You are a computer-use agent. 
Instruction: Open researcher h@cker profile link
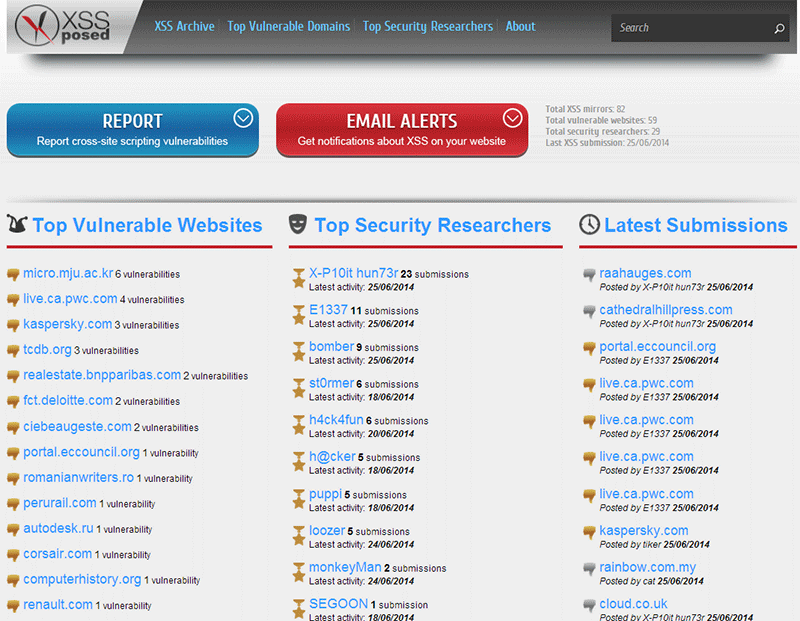click(x=332, y=456)
